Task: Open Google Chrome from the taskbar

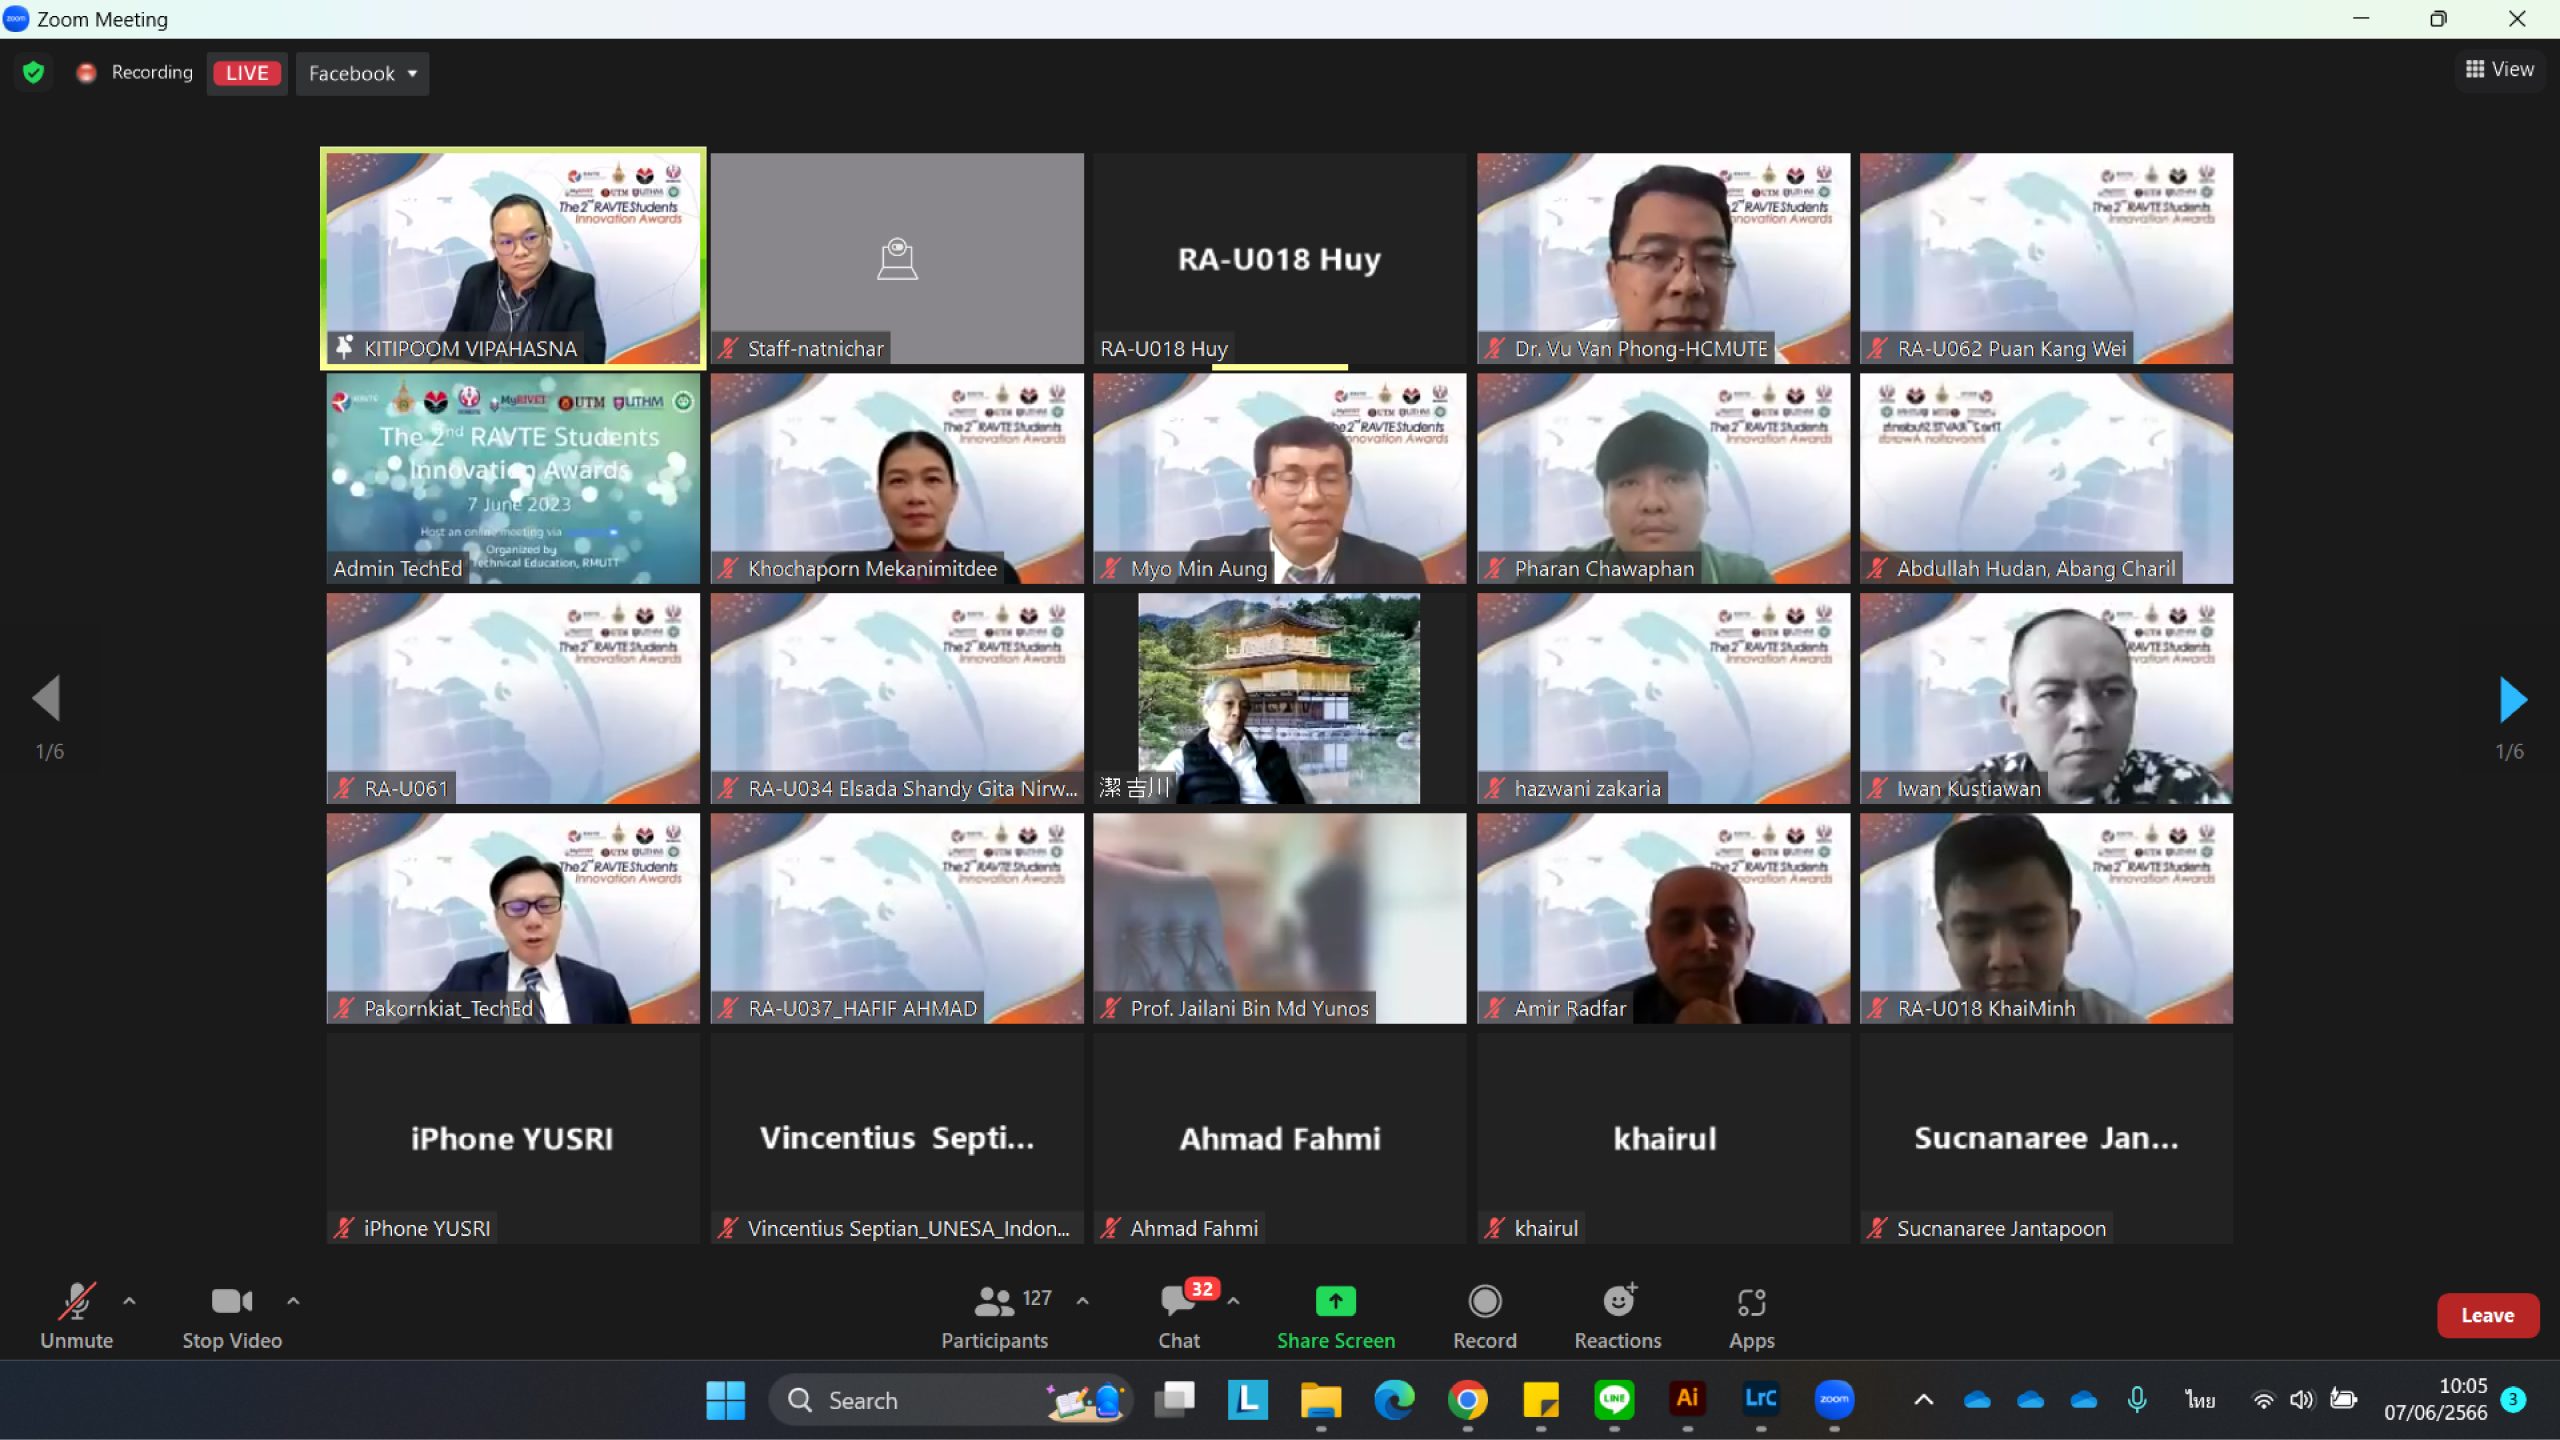Action: (x=1467, y=1400)
